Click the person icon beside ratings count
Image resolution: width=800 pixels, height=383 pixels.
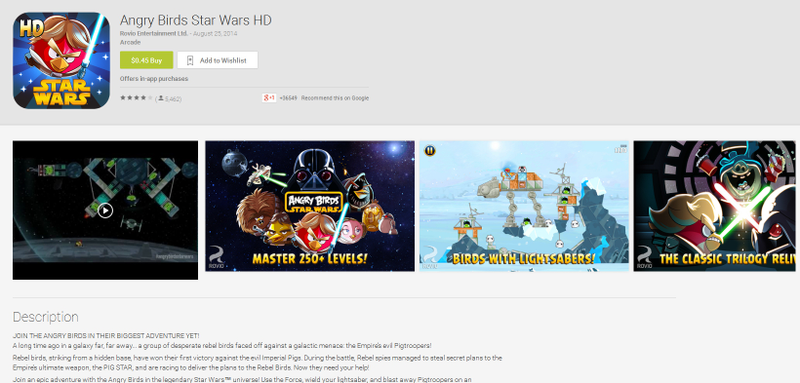coord(161,98)
